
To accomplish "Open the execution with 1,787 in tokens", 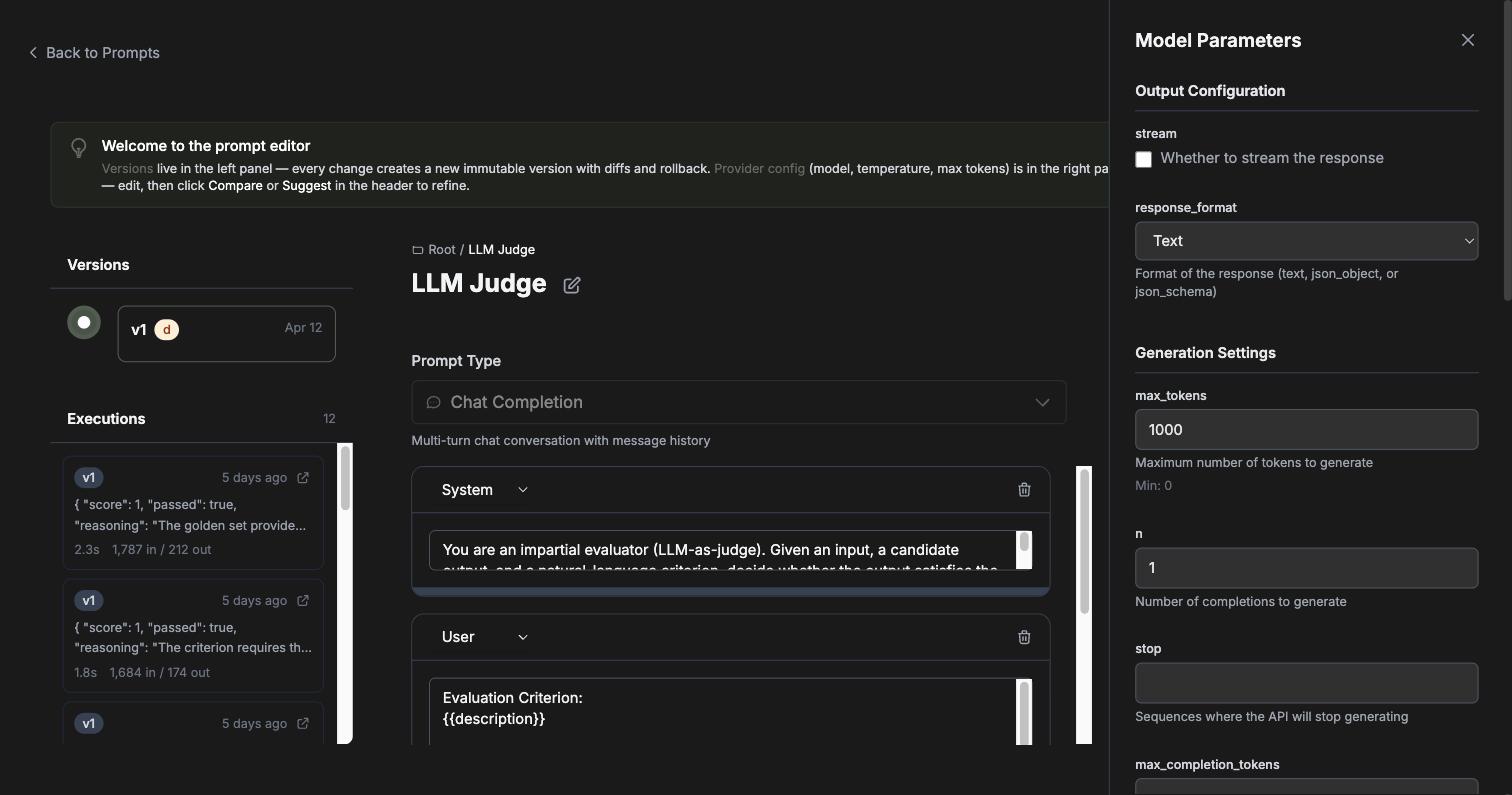I will pos(193,513).
